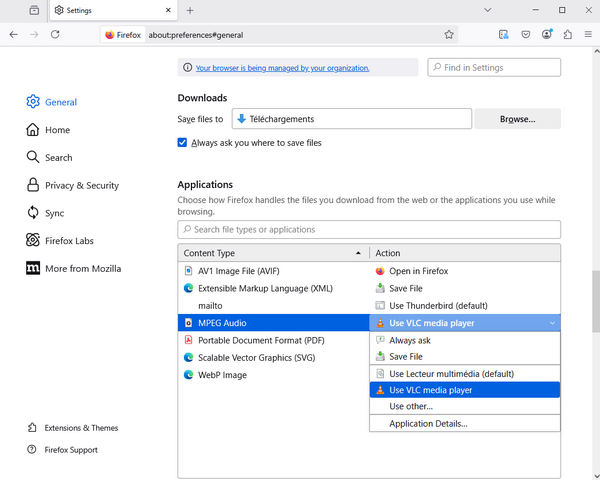The height and width of the screenshot is (480, 600).
Task: Click the PDF icon in Content Type list
Action: pos(188,340)
